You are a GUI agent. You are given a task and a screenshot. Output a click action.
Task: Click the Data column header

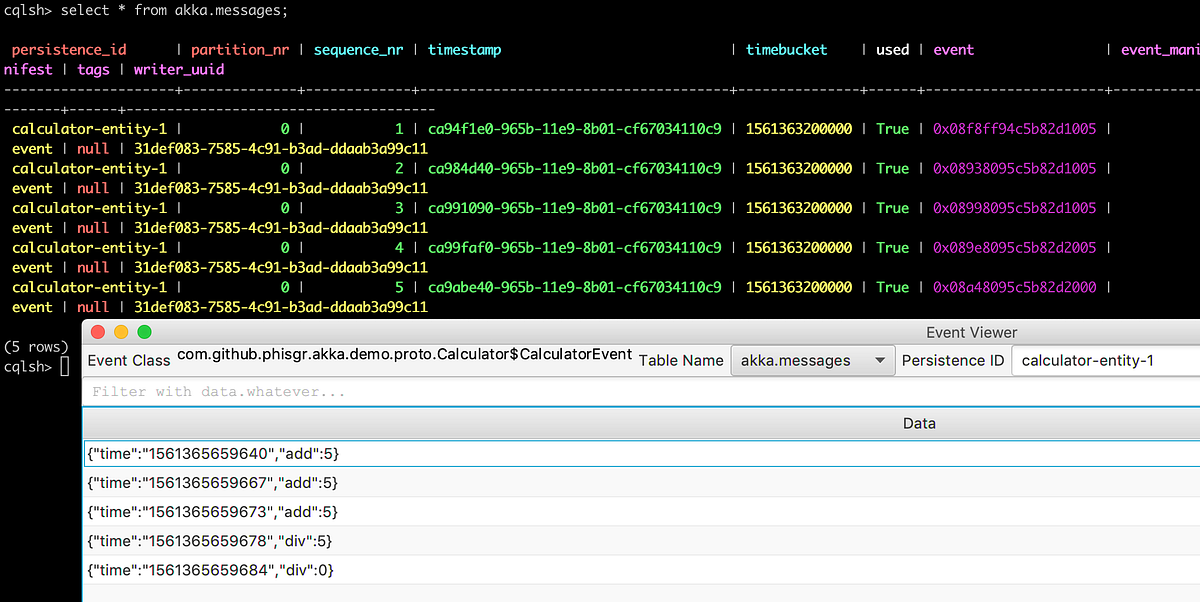(918, 422)
